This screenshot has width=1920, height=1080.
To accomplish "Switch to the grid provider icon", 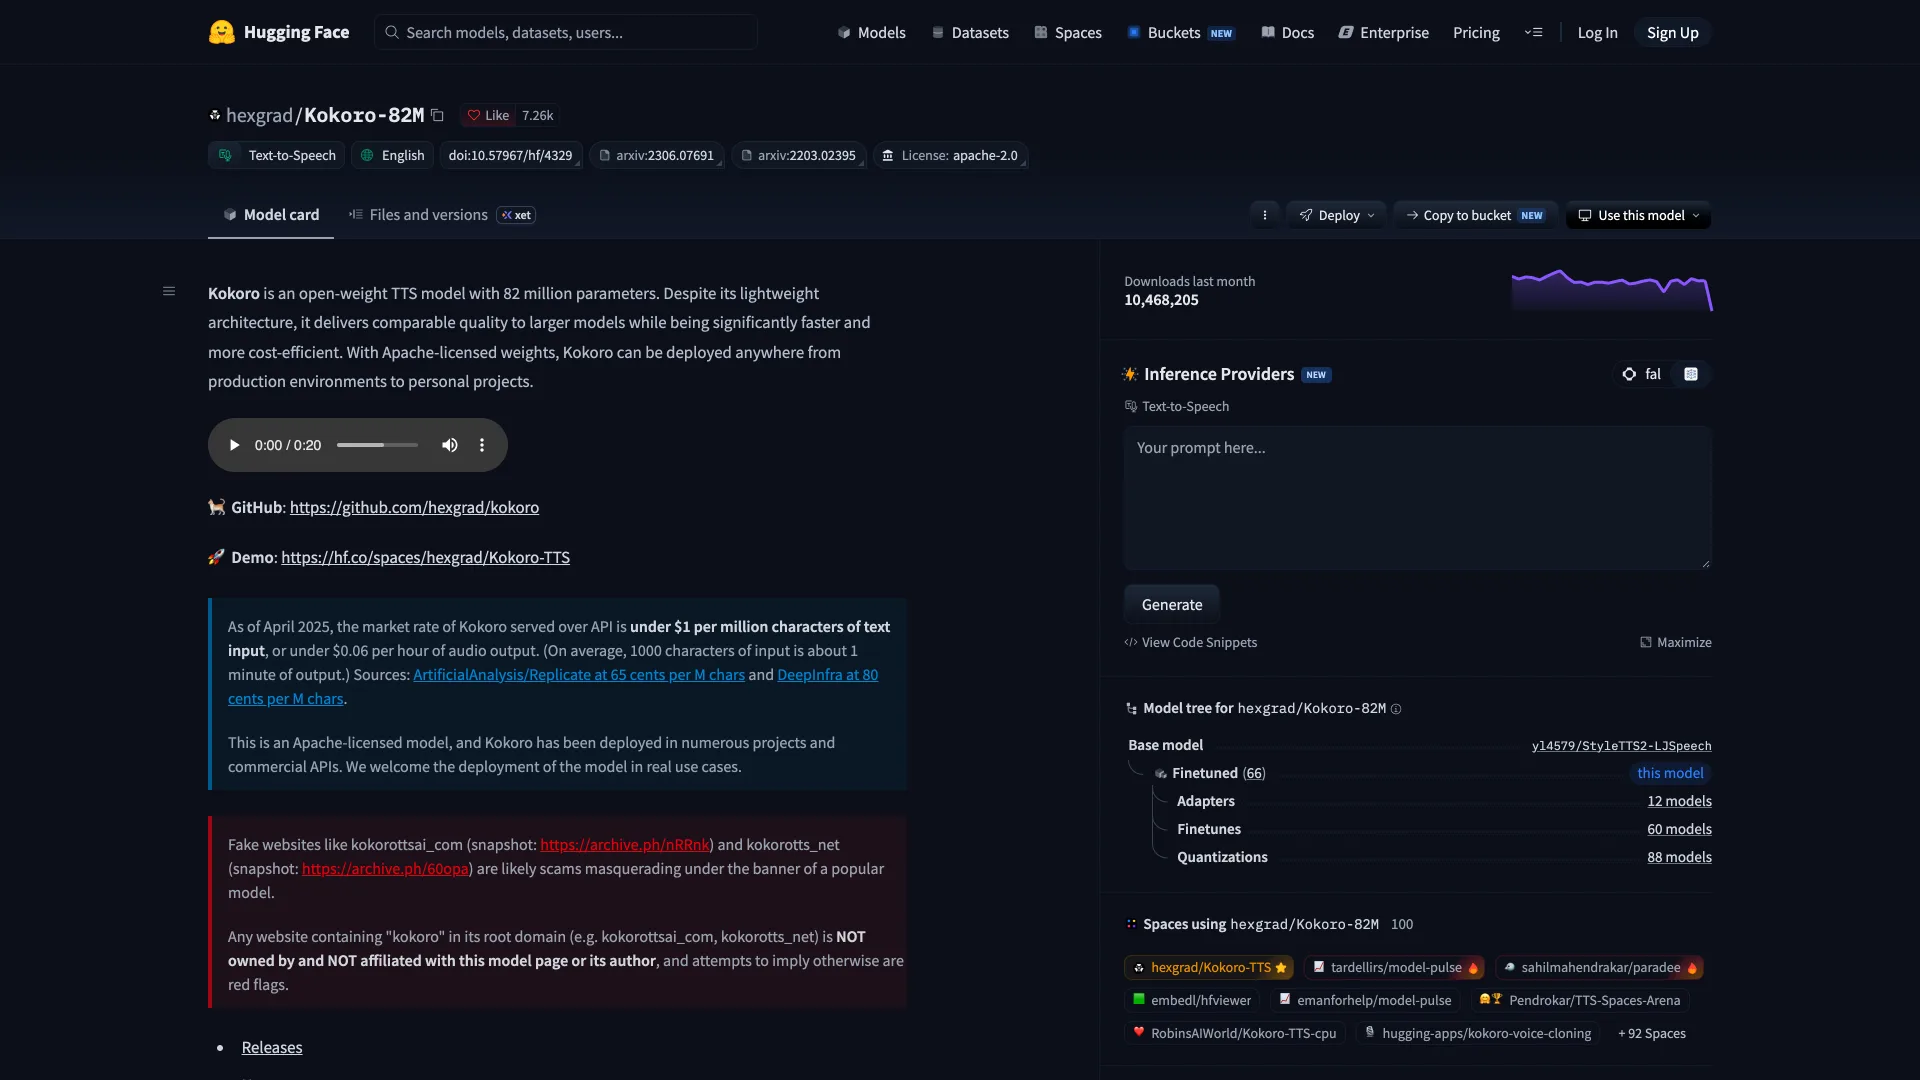I will (1691, 374).
